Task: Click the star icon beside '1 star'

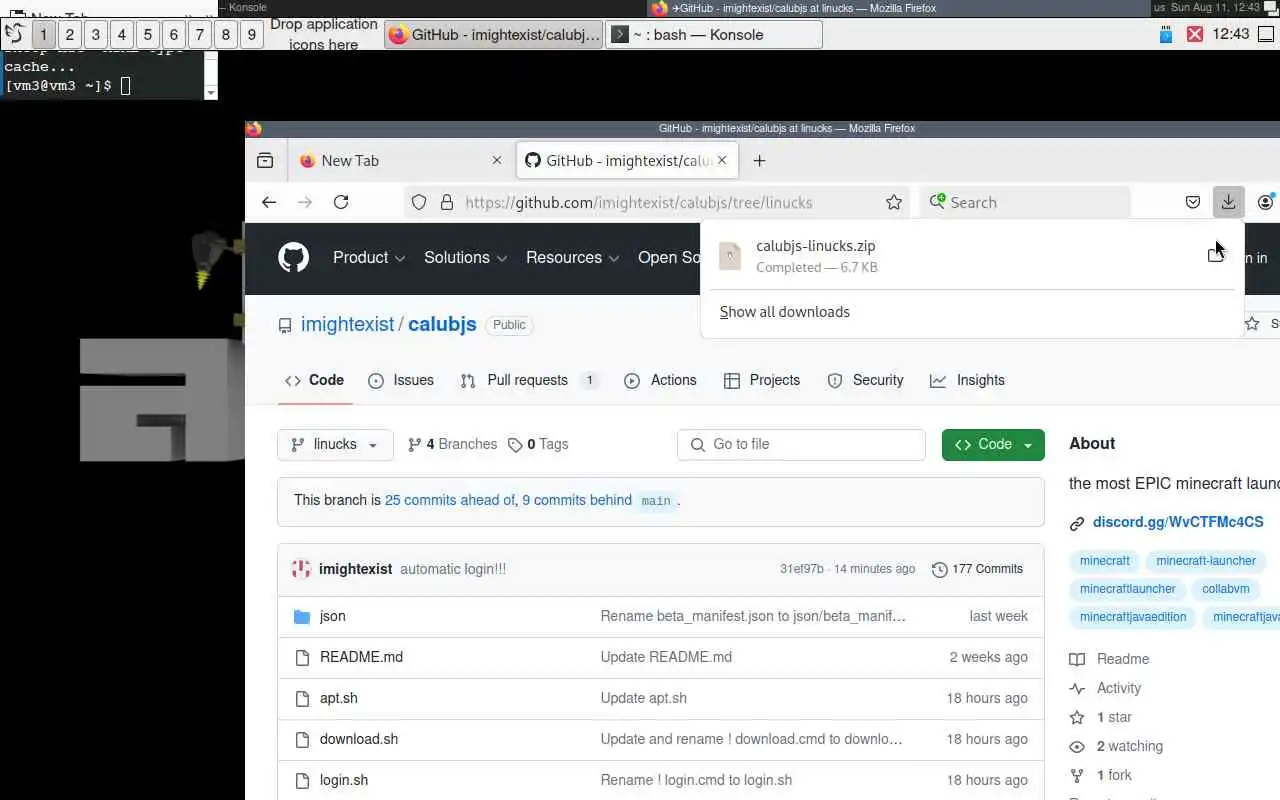Action: (x=1077, y=717)
